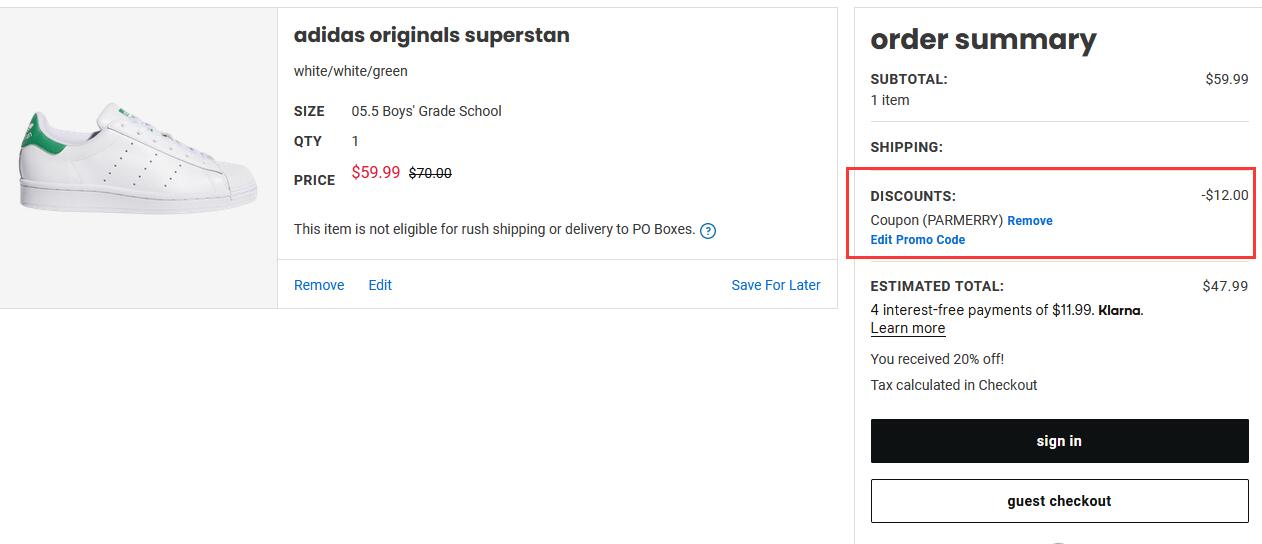Screen dimensions: 1262x544
Task: Click the rush shipping help question-mark icon
Action: (x=708, y=231)
